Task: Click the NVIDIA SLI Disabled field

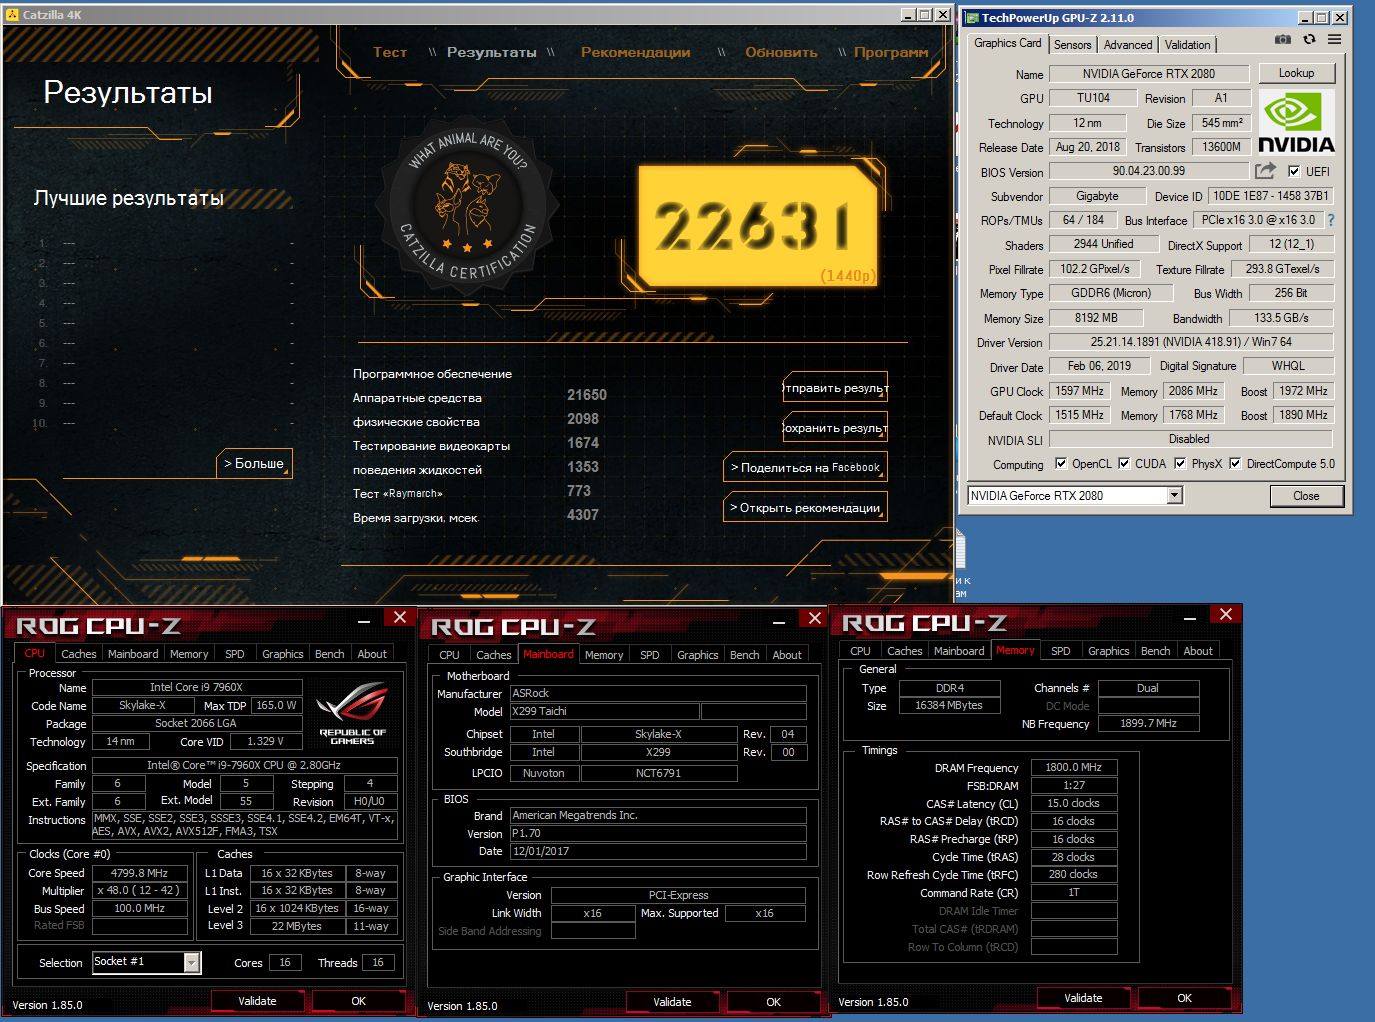Action: [x=1190, y=439]
